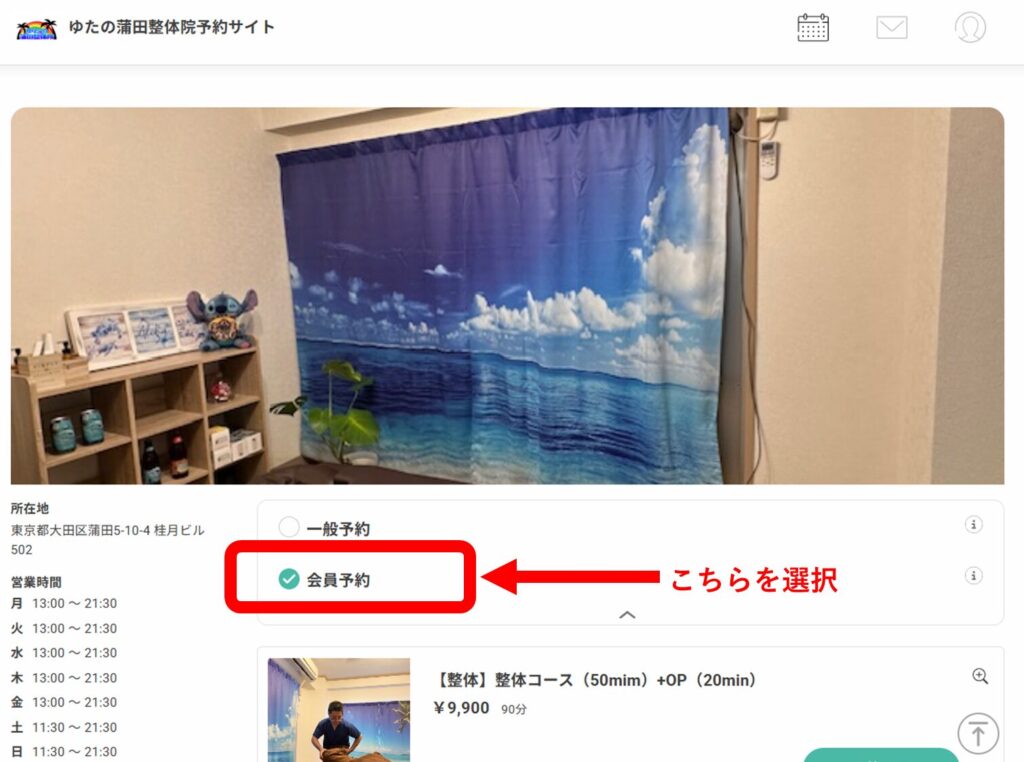The image size is (1024, 762).
Task: Open the user profile avatar icon
Action: click(970, 27)
